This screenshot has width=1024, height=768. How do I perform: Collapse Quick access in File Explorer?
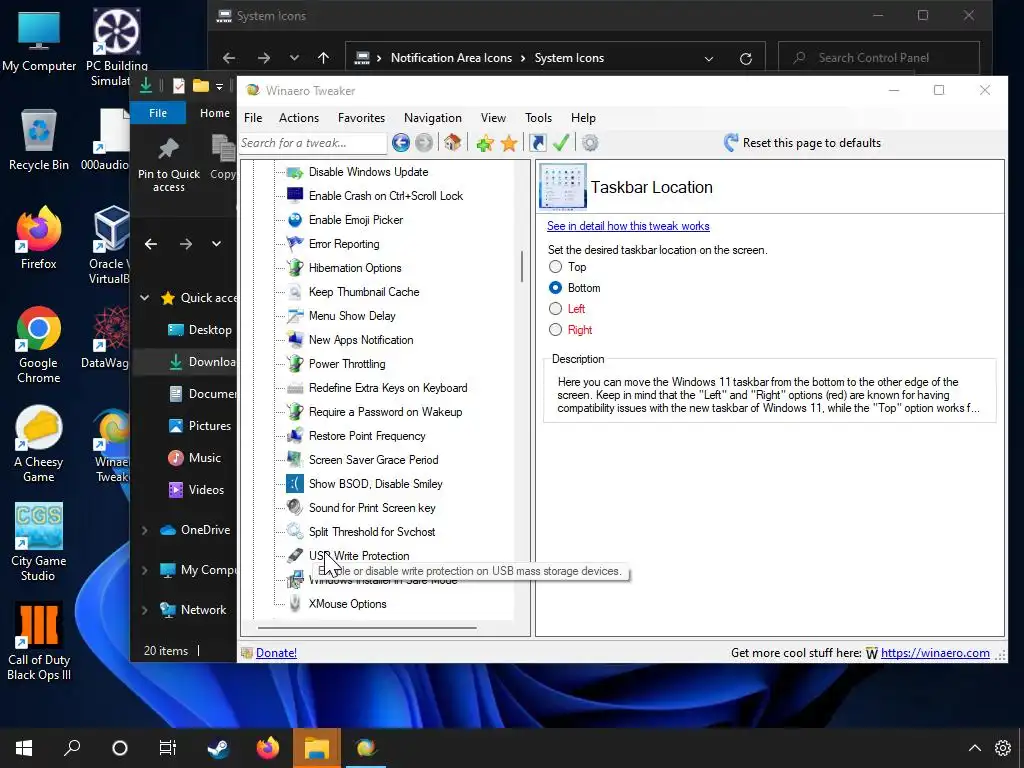(x=144, y=298)
